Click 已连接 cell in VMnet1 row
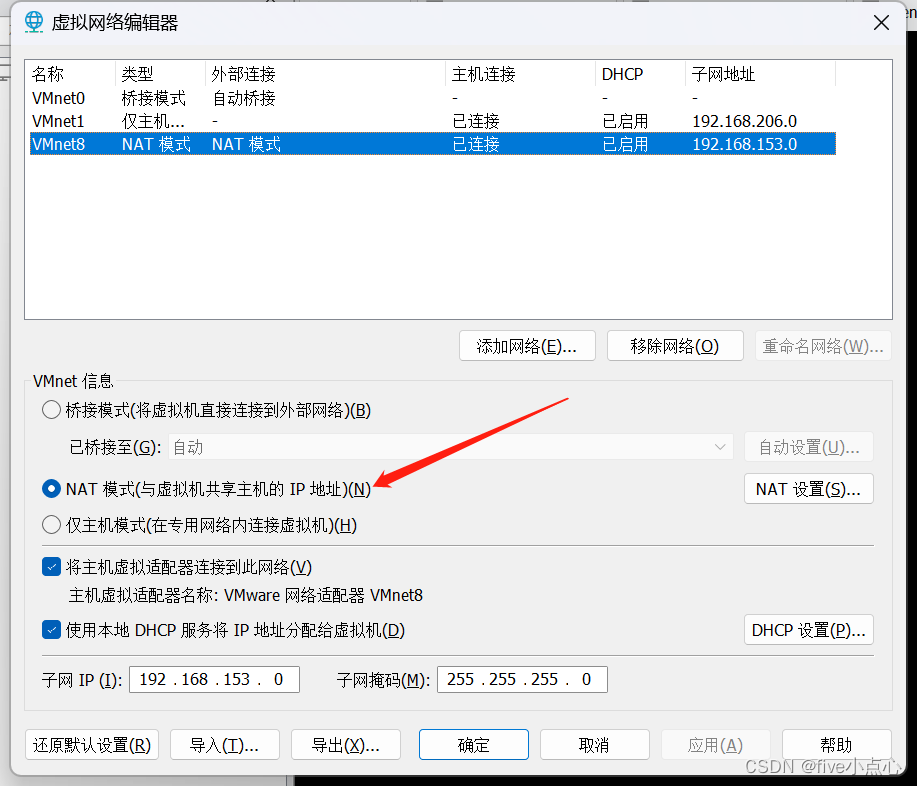 point(476,121)
